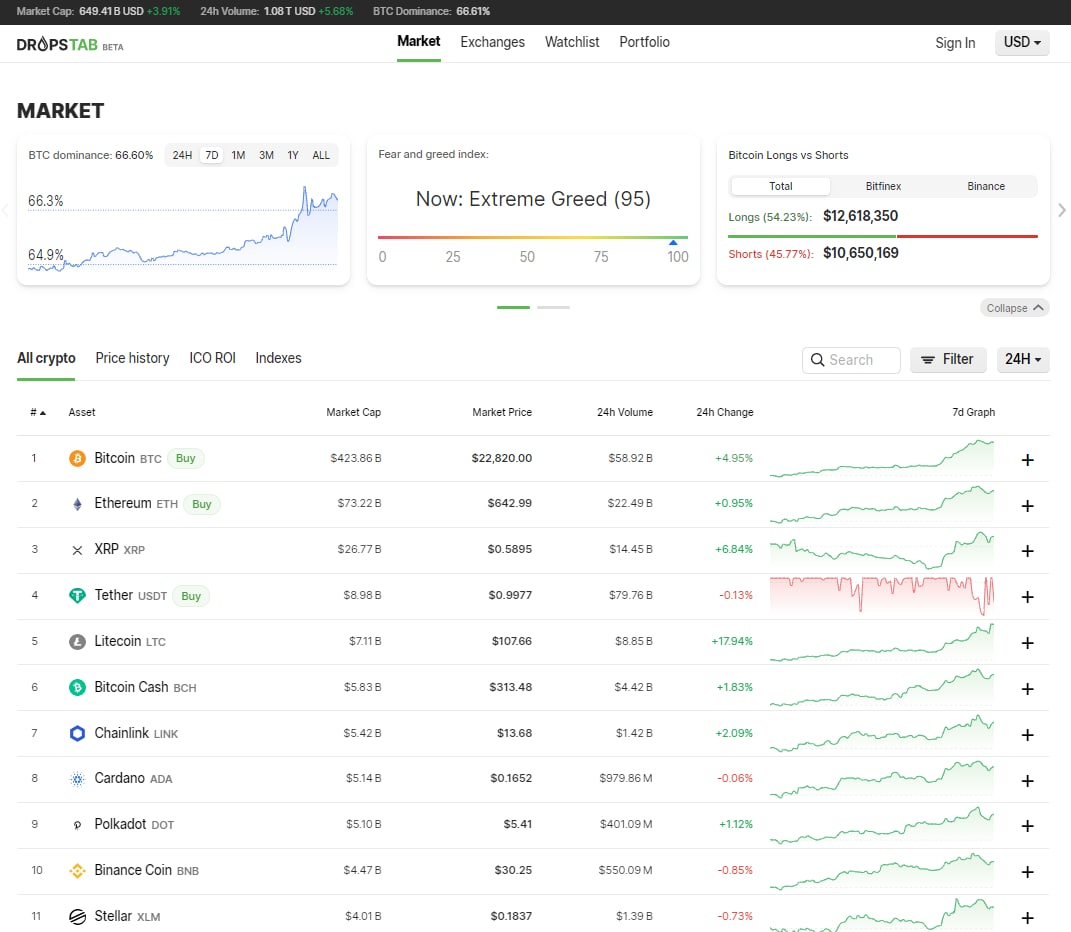
Task: Sort table by rank number column
Action: click(x=38, y=412)
